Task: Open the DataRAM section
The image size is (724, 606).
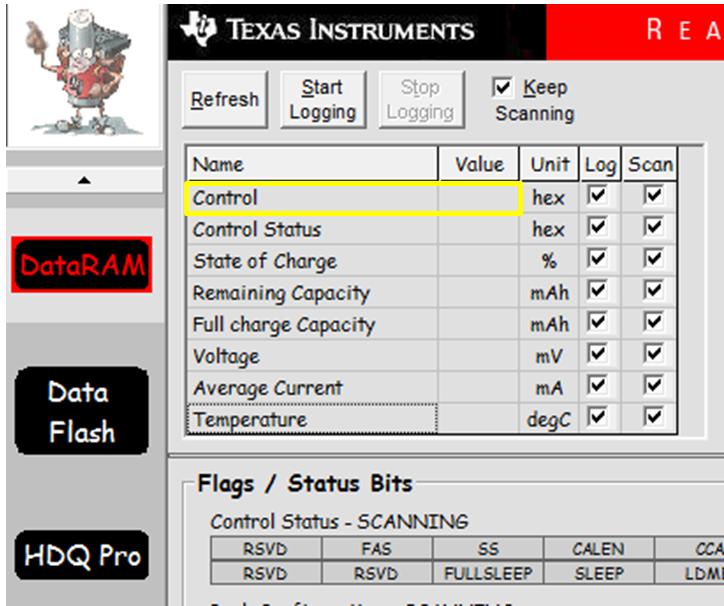Action: tap(82, 265)
